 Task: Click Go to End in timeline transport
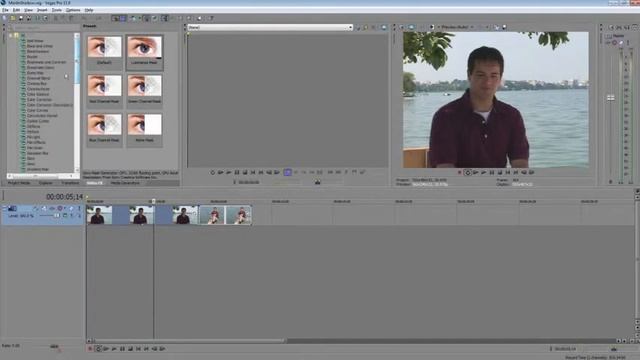click(x=147, y=349)
